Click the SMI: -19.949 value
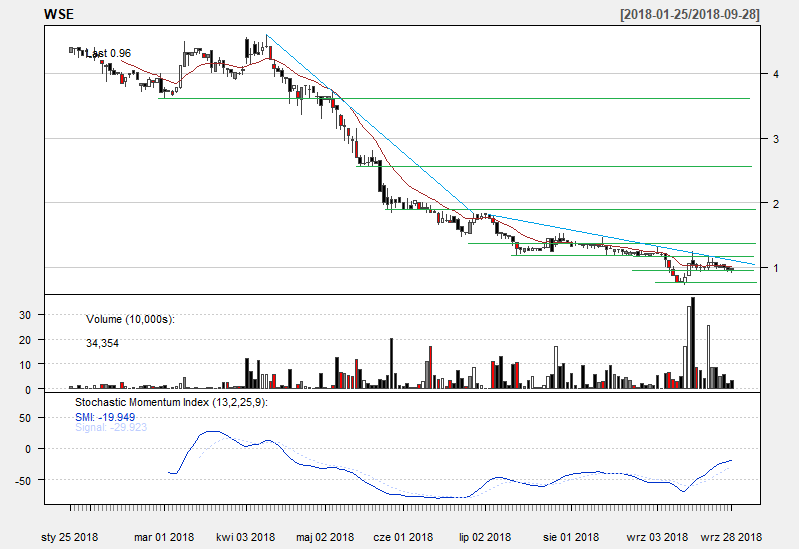The image size is (799, 549). [105, 417]
